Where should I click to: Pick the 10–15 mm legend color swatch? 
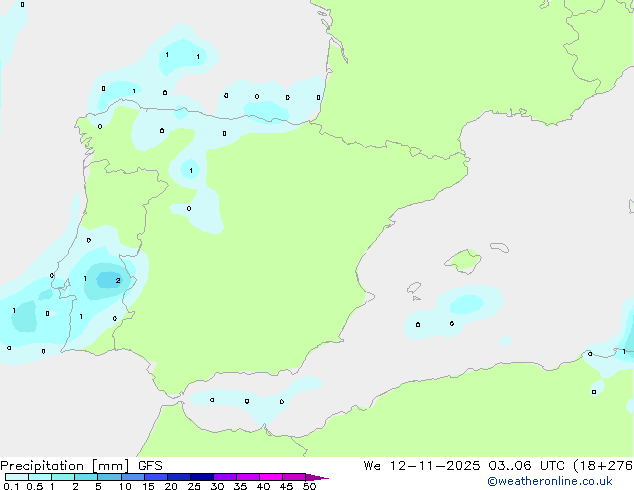[132, 477]
